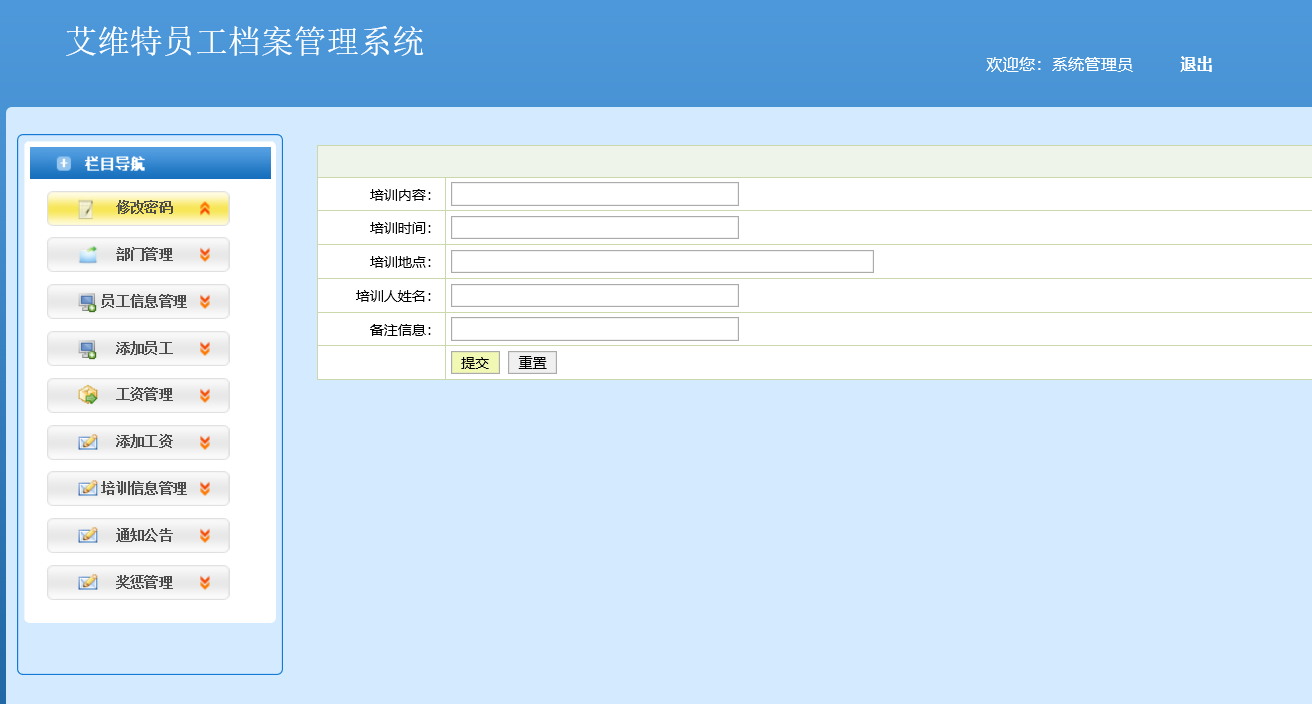The width and height of the screenshot is (1312, 704).
Task: Click the 培训时间: label
Action: [x=401, y=229]
